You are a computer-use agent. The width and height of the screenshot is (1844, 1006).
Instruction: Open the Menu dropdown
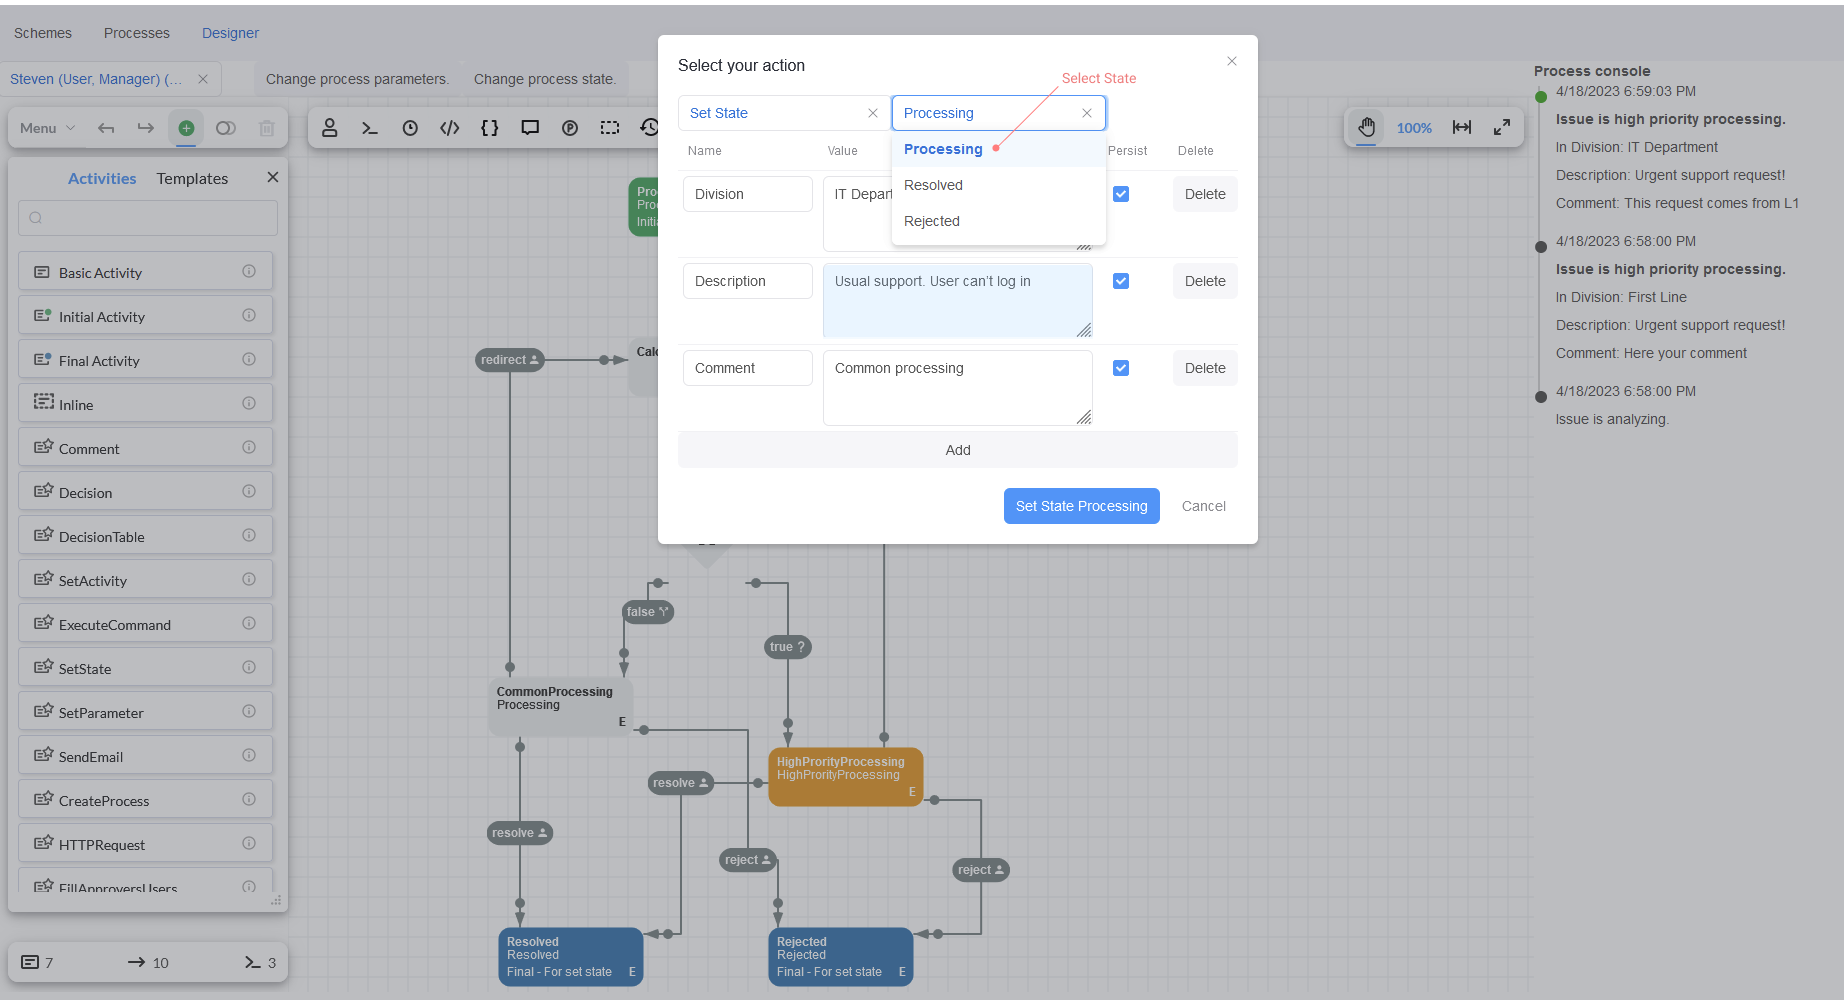[47, 128]
